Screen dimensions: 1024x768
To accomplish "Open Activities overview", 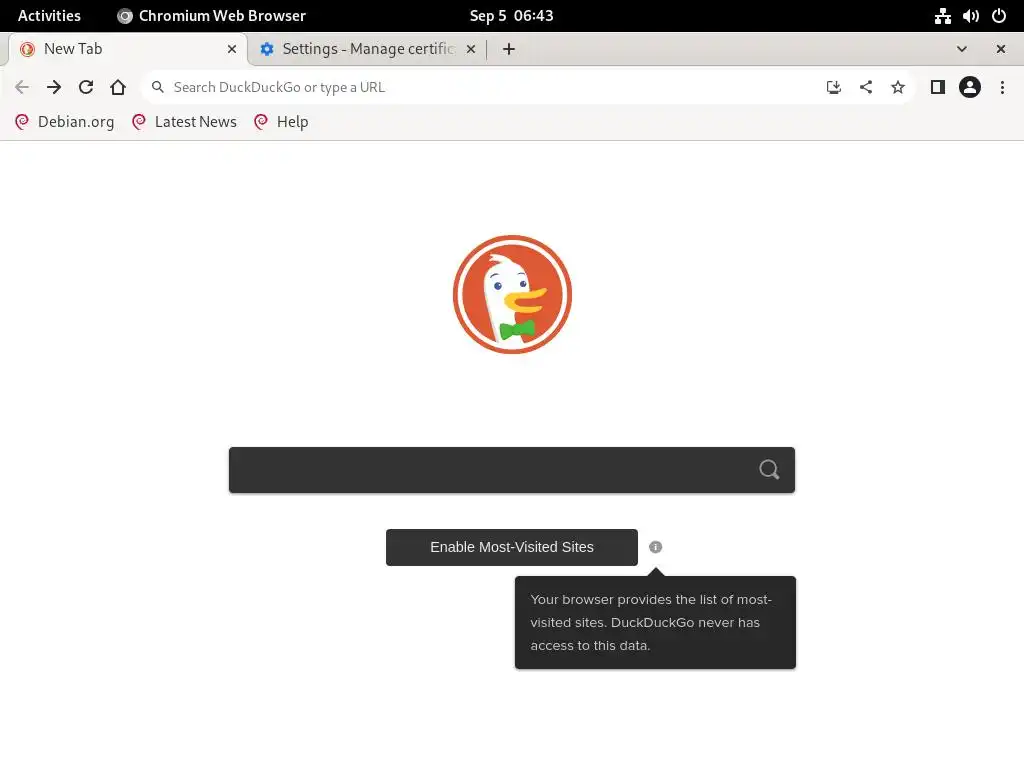I will [x=49, y=16].
